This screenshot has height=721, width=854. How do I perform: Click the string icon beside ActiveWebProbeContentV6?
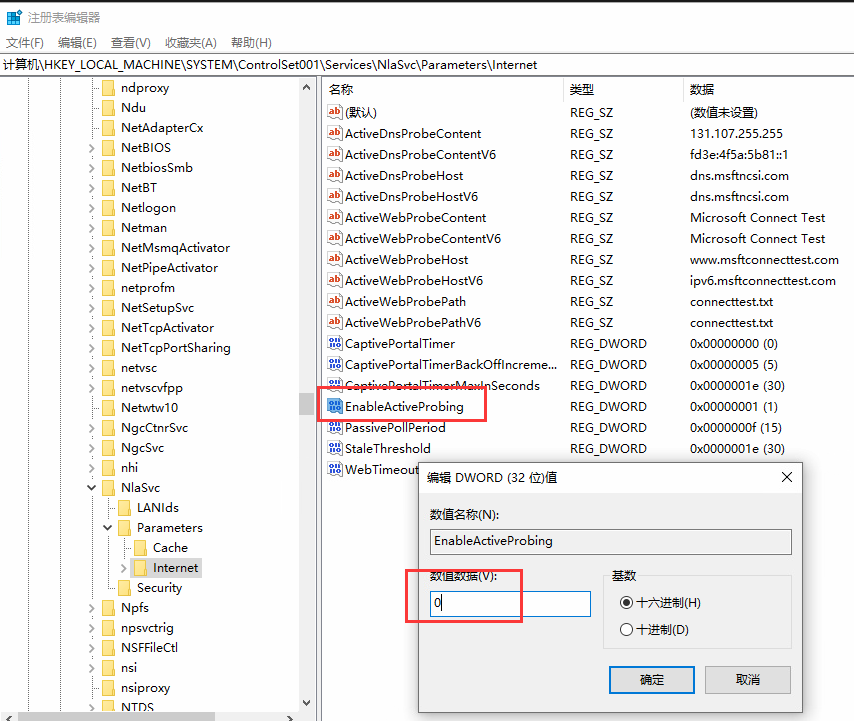tap(334, 238)
